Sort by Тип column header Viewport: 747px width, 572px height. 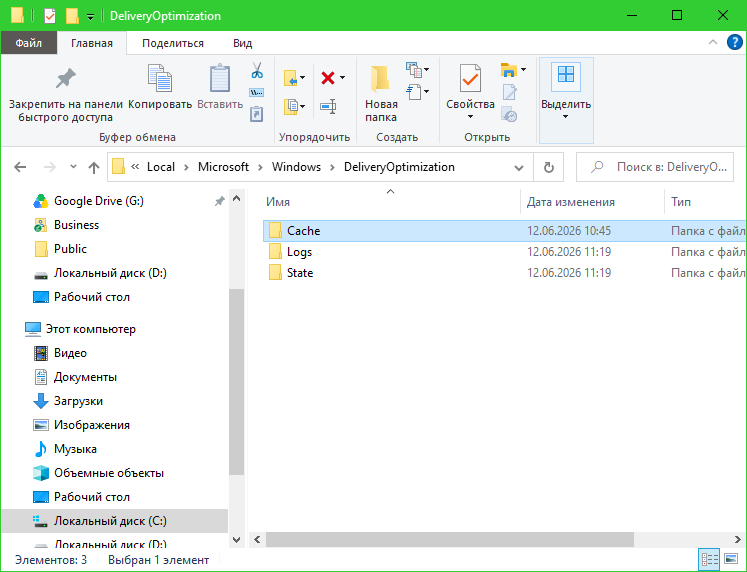[681, 202]
